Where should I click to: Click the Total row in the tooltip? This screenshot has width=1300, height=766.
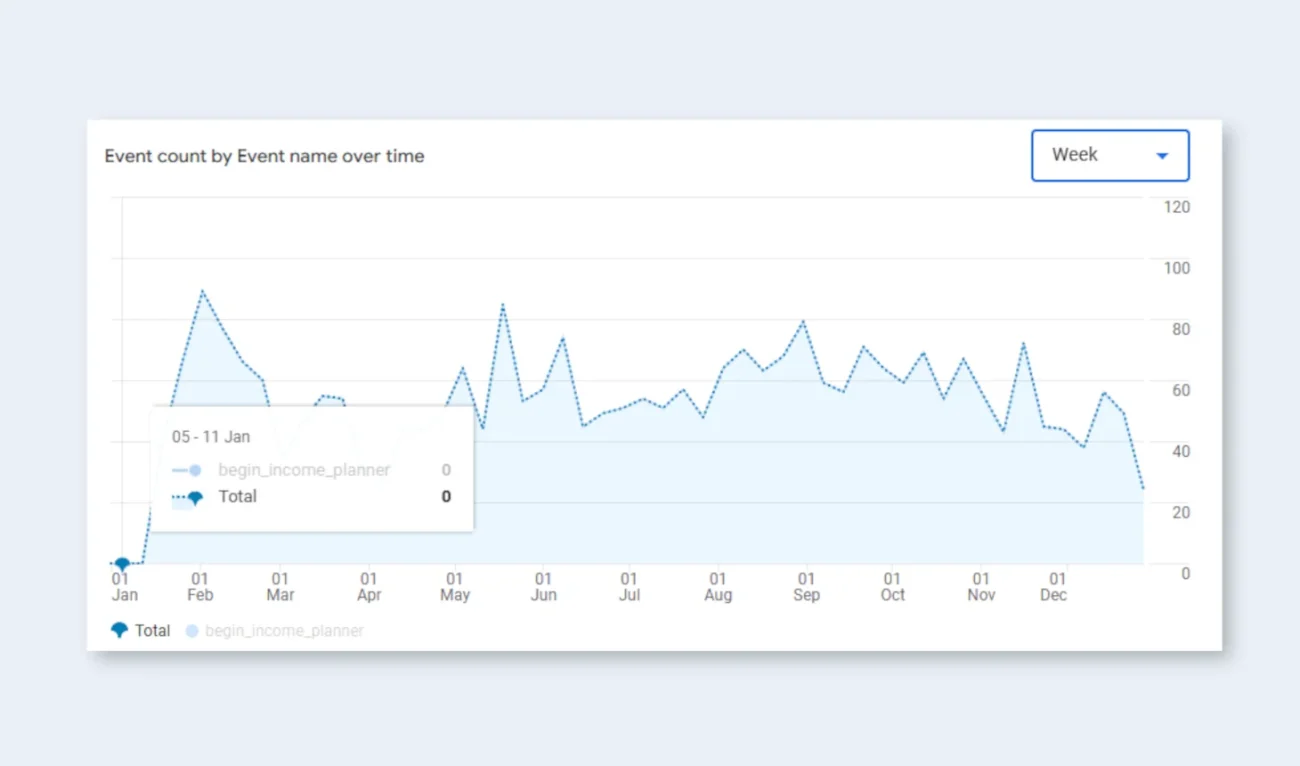(x=311, y=497)
